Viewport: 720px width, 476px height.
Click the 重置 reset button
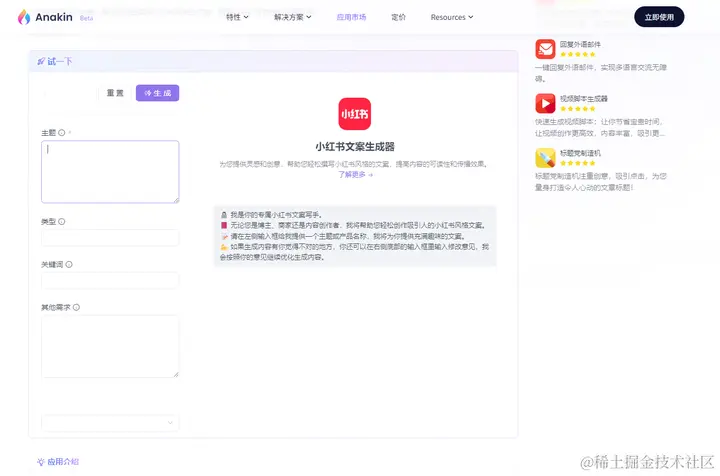(x=115, y=93)
